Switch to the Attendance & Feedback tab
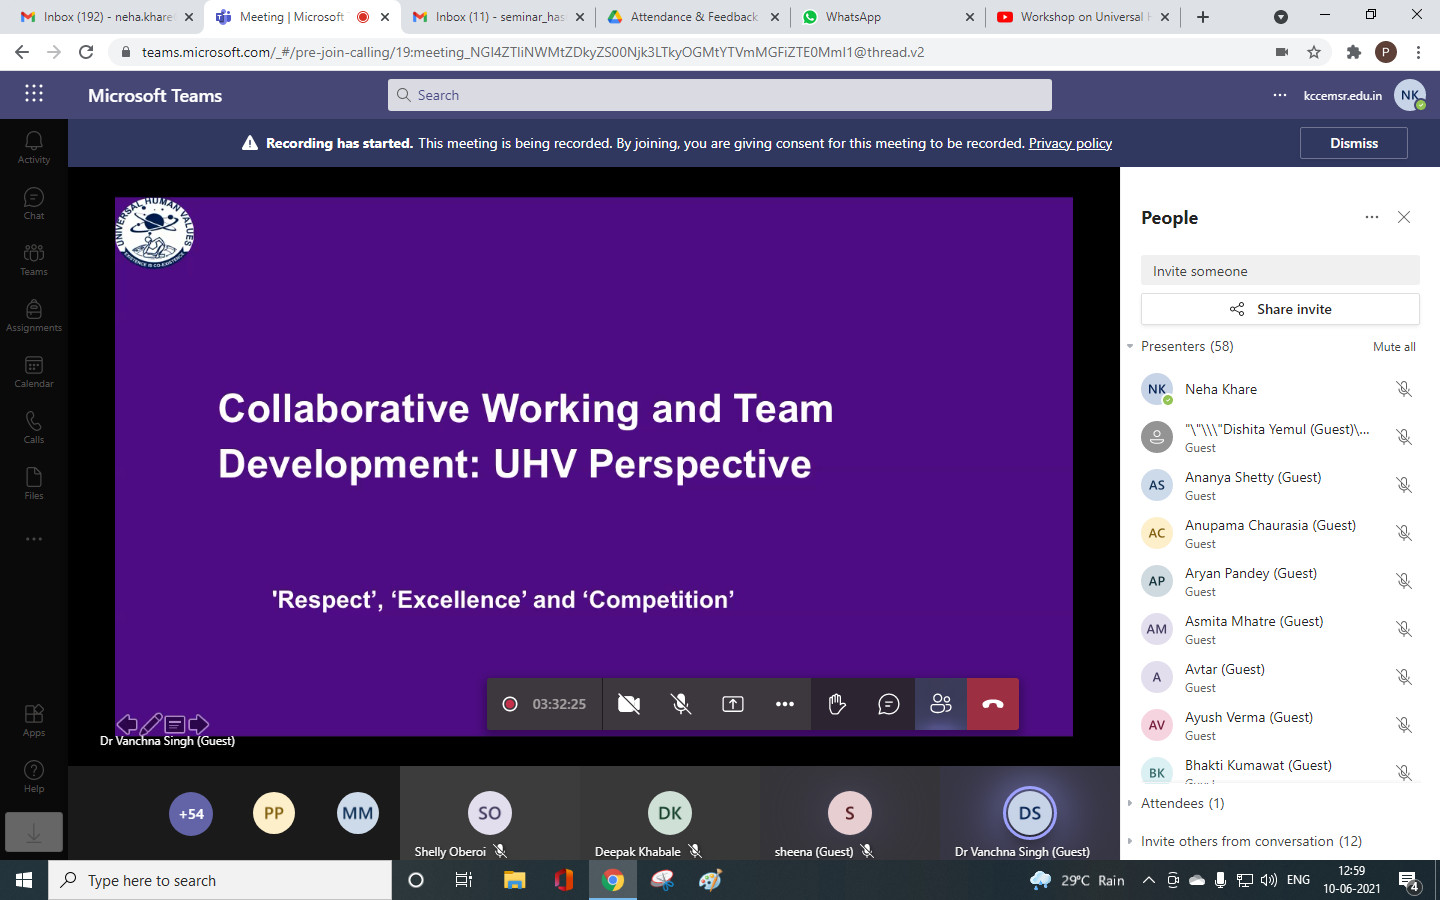 click(693, 17)
